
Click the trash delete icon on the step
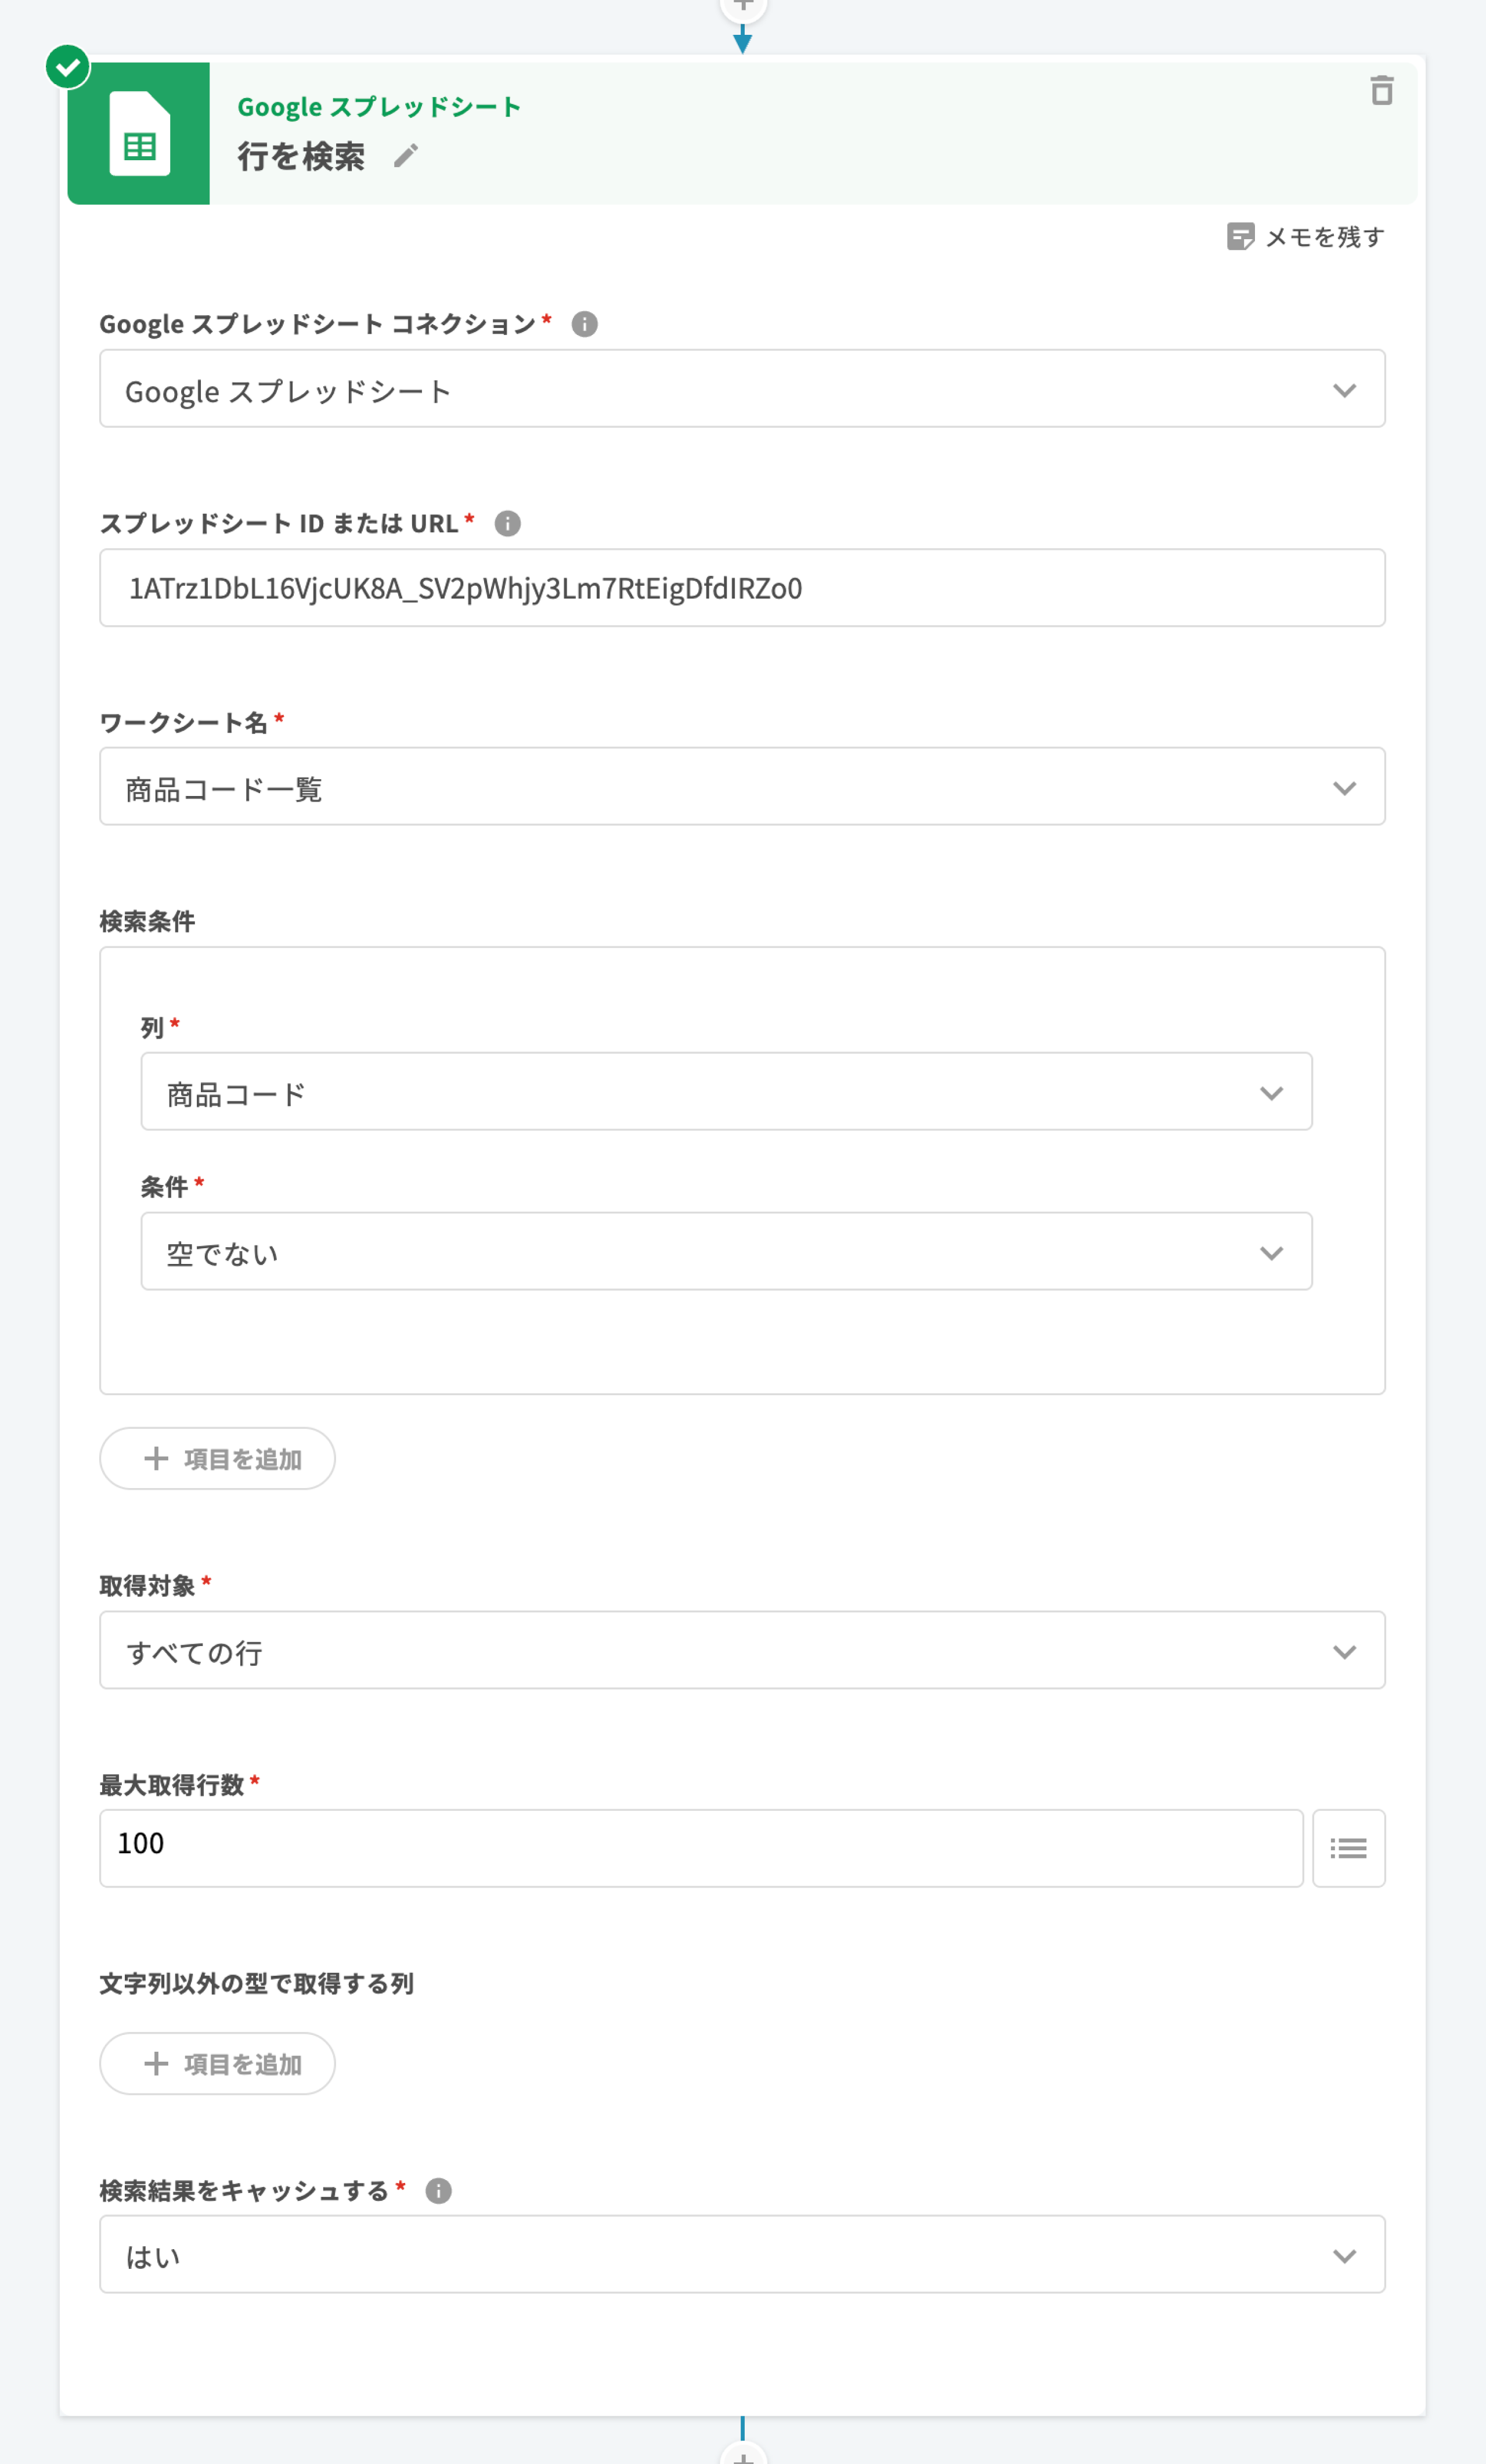coord(1381,91)
